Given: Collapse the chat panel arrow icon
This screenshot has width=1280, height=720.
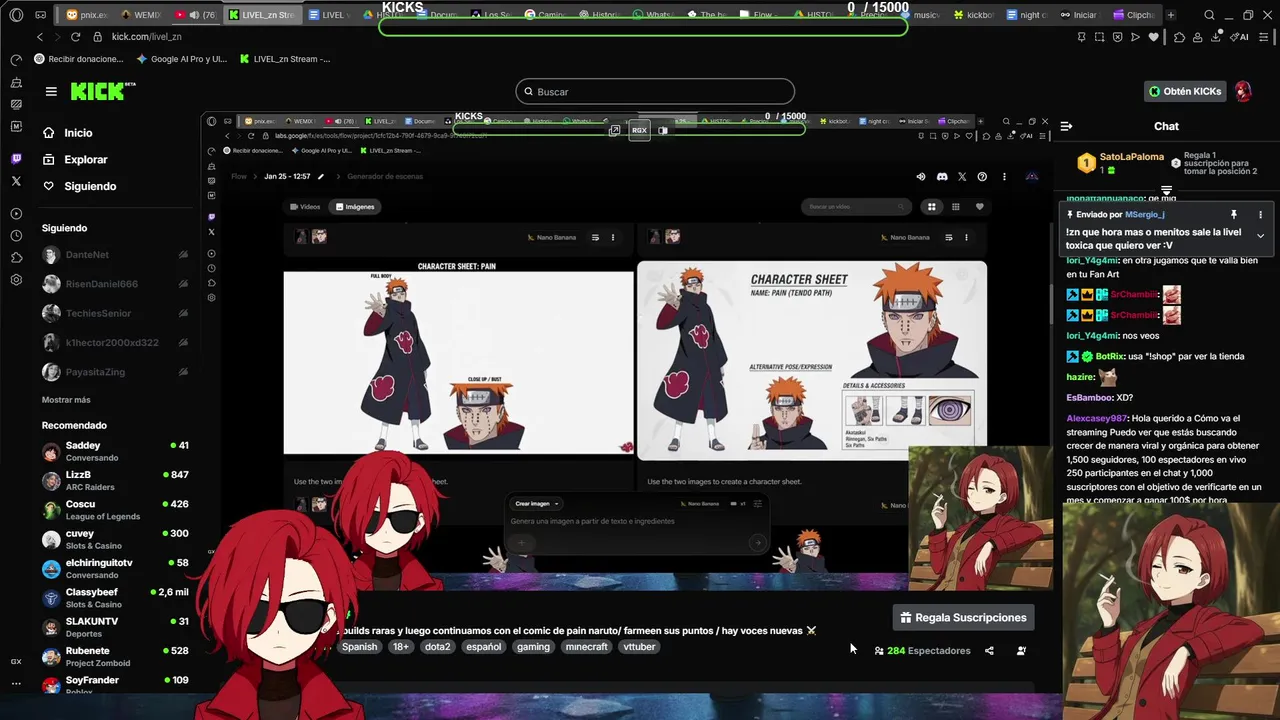Looking at the screenshot, I should coord(1066,126).
